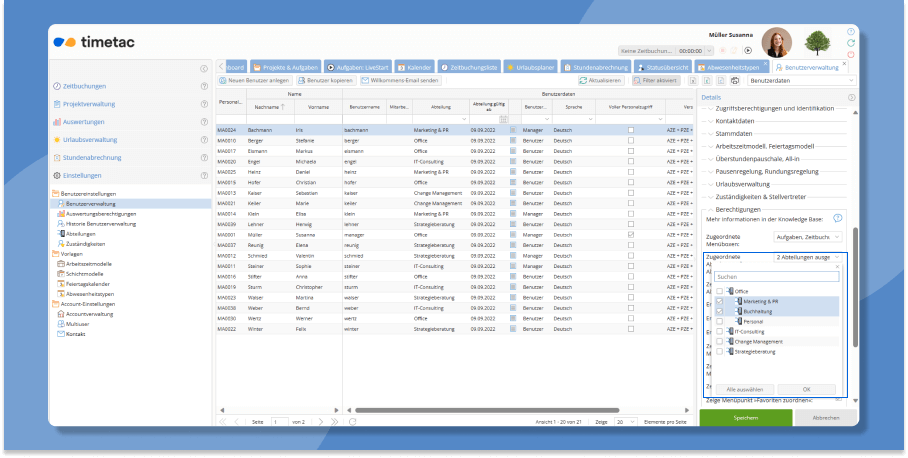
Task: Click the play button to start time tracking
Action: pyautogui.click(x=747, y=50)
